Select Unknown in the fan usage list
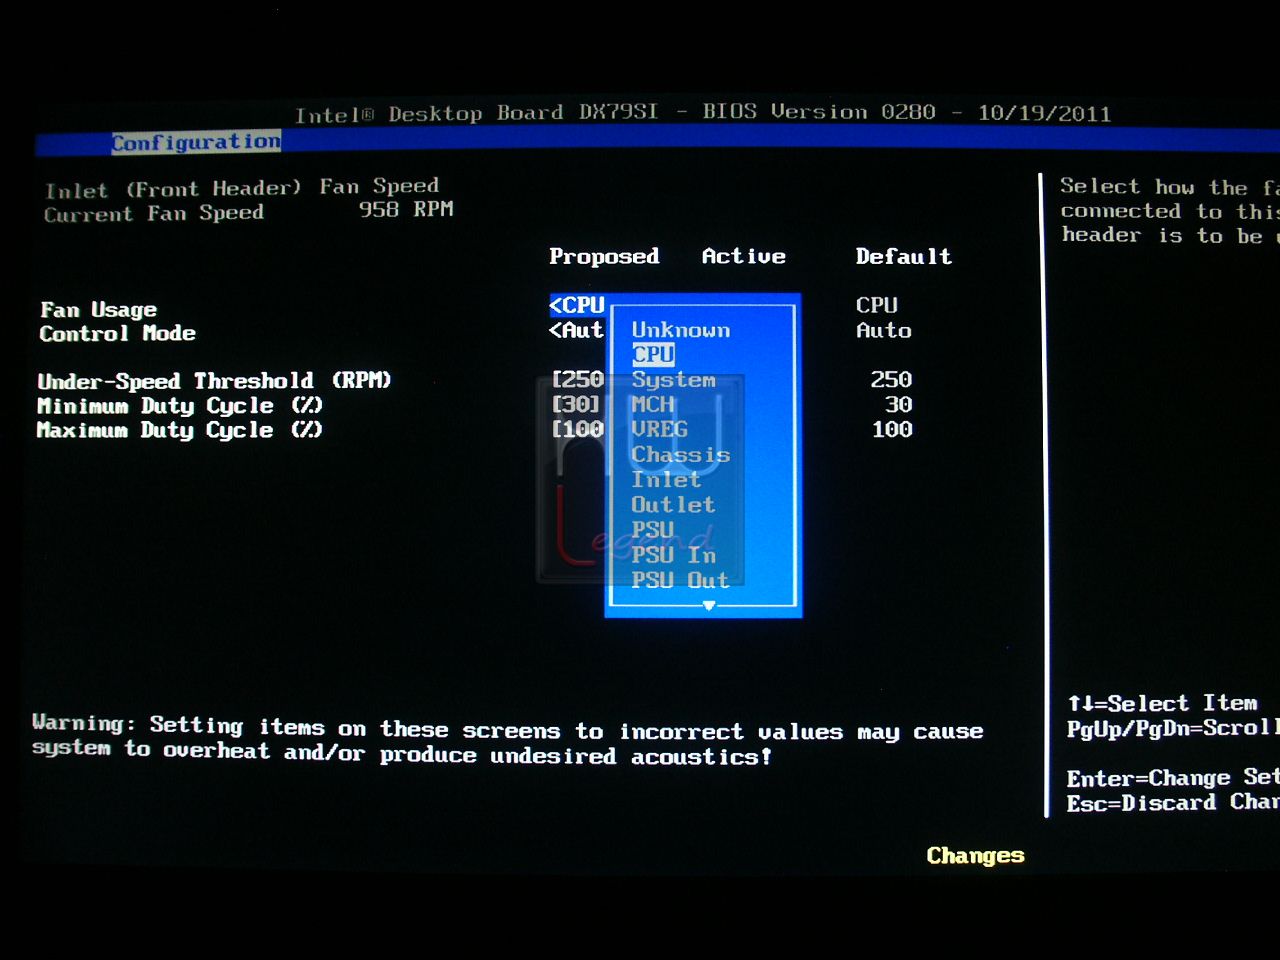This screenshot has width=1280, height=960. [x=680, y=330]
